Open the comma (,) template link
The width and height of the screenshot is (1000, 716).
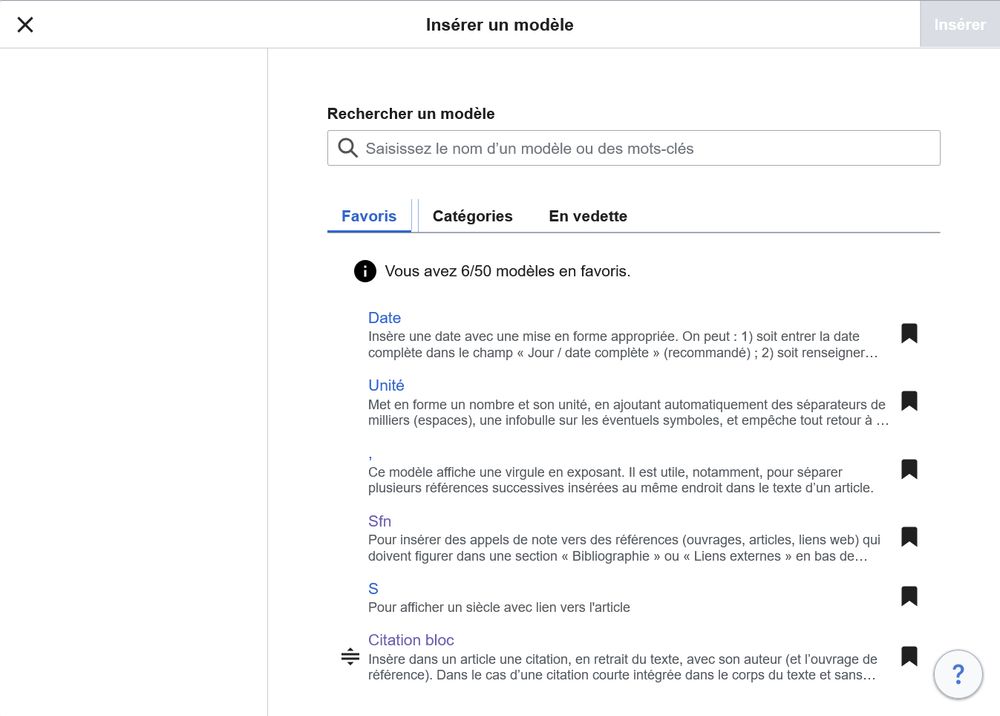[x=370, y=455]
